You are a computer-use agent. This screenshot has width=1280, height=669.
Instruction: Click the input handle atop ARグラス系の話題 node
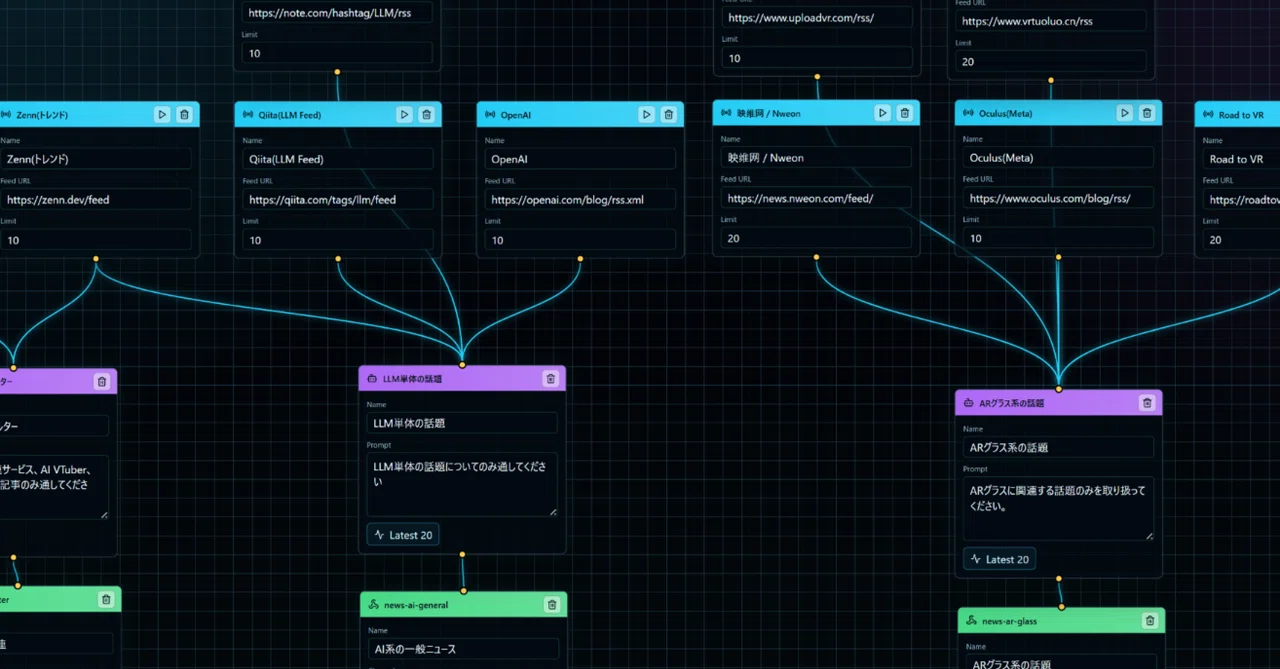tap(1058, 389)
